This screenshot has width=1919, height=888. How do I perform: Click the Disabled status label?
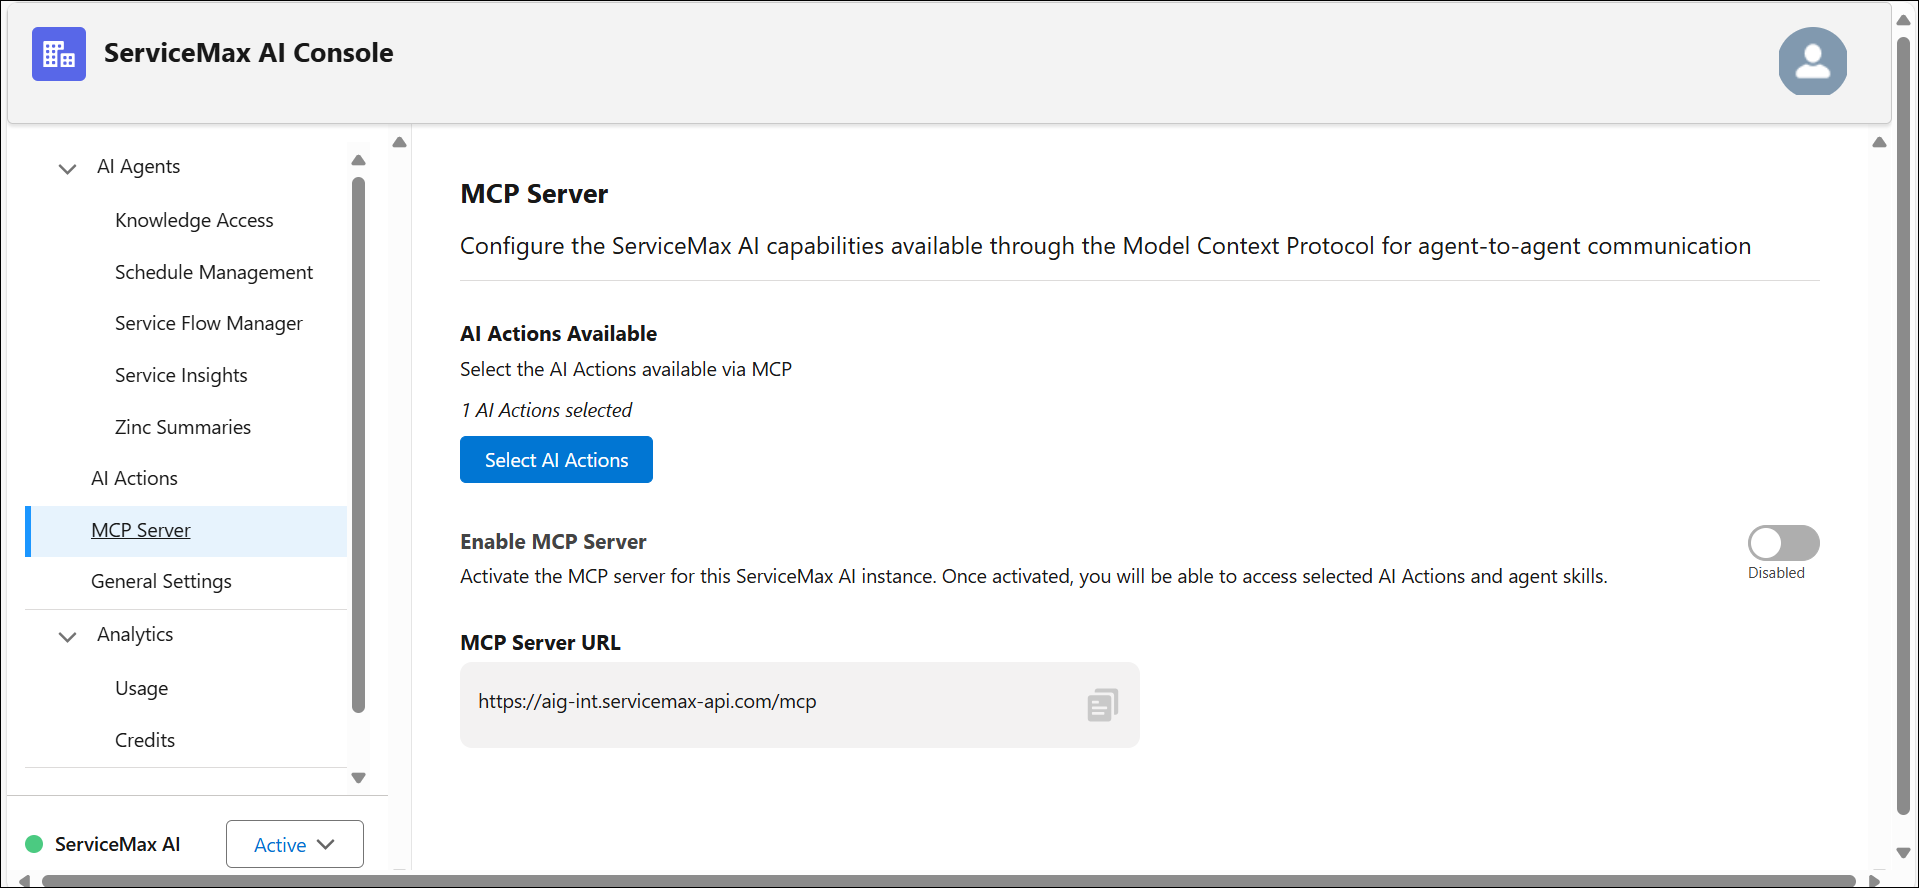[1776, 573]
